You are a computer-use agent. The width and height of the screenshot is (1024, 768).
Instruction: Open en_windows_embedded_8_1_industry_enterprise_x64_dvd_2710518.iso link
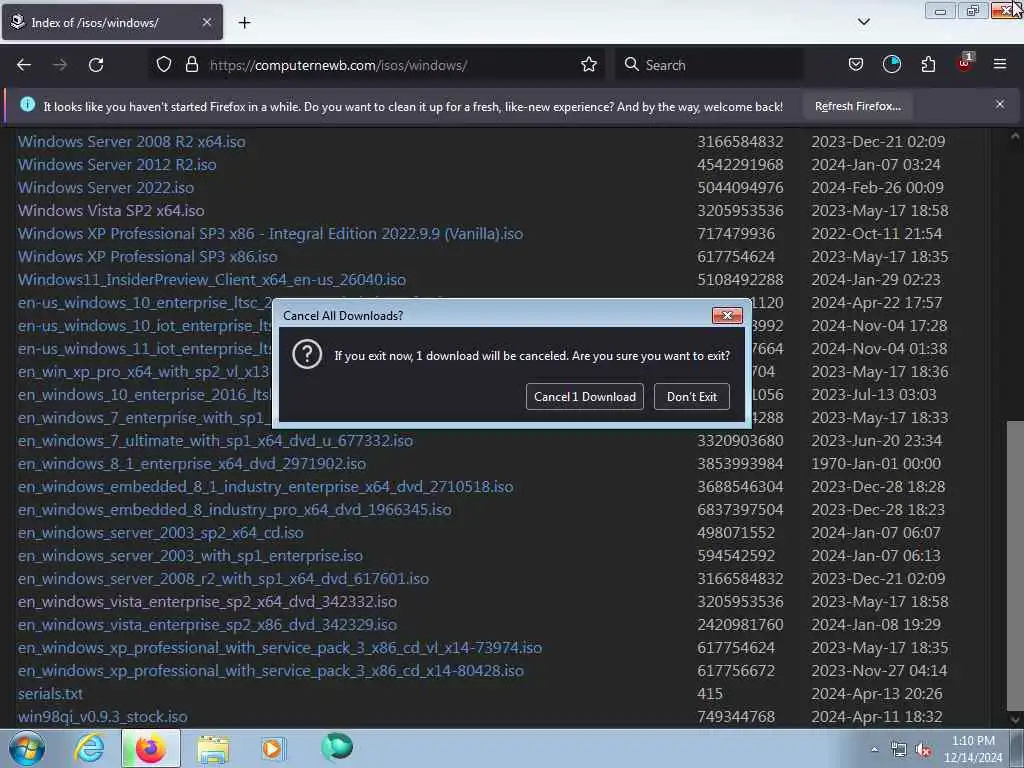tap(266, 487)
